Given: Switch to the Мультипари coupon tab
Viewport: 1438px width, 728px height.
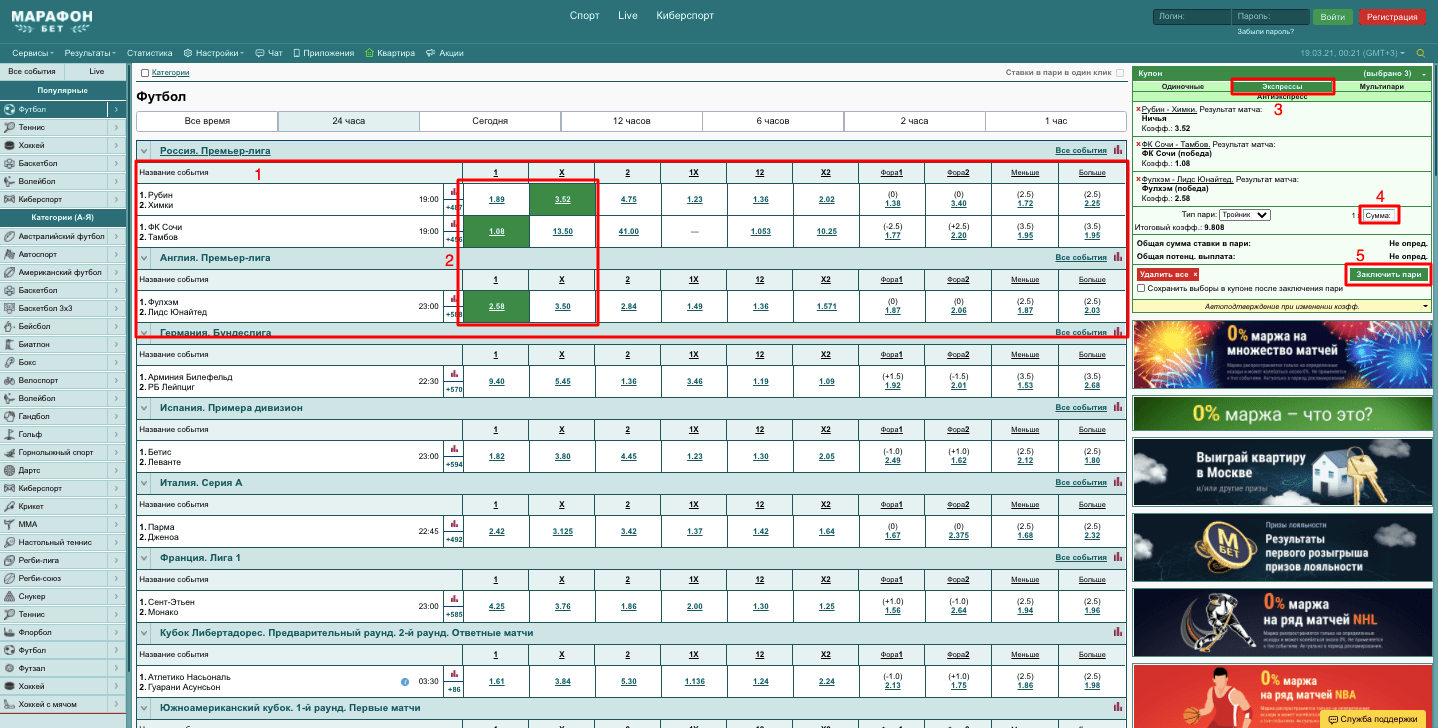Looking at the screenshot, I should click(1382, 87).
